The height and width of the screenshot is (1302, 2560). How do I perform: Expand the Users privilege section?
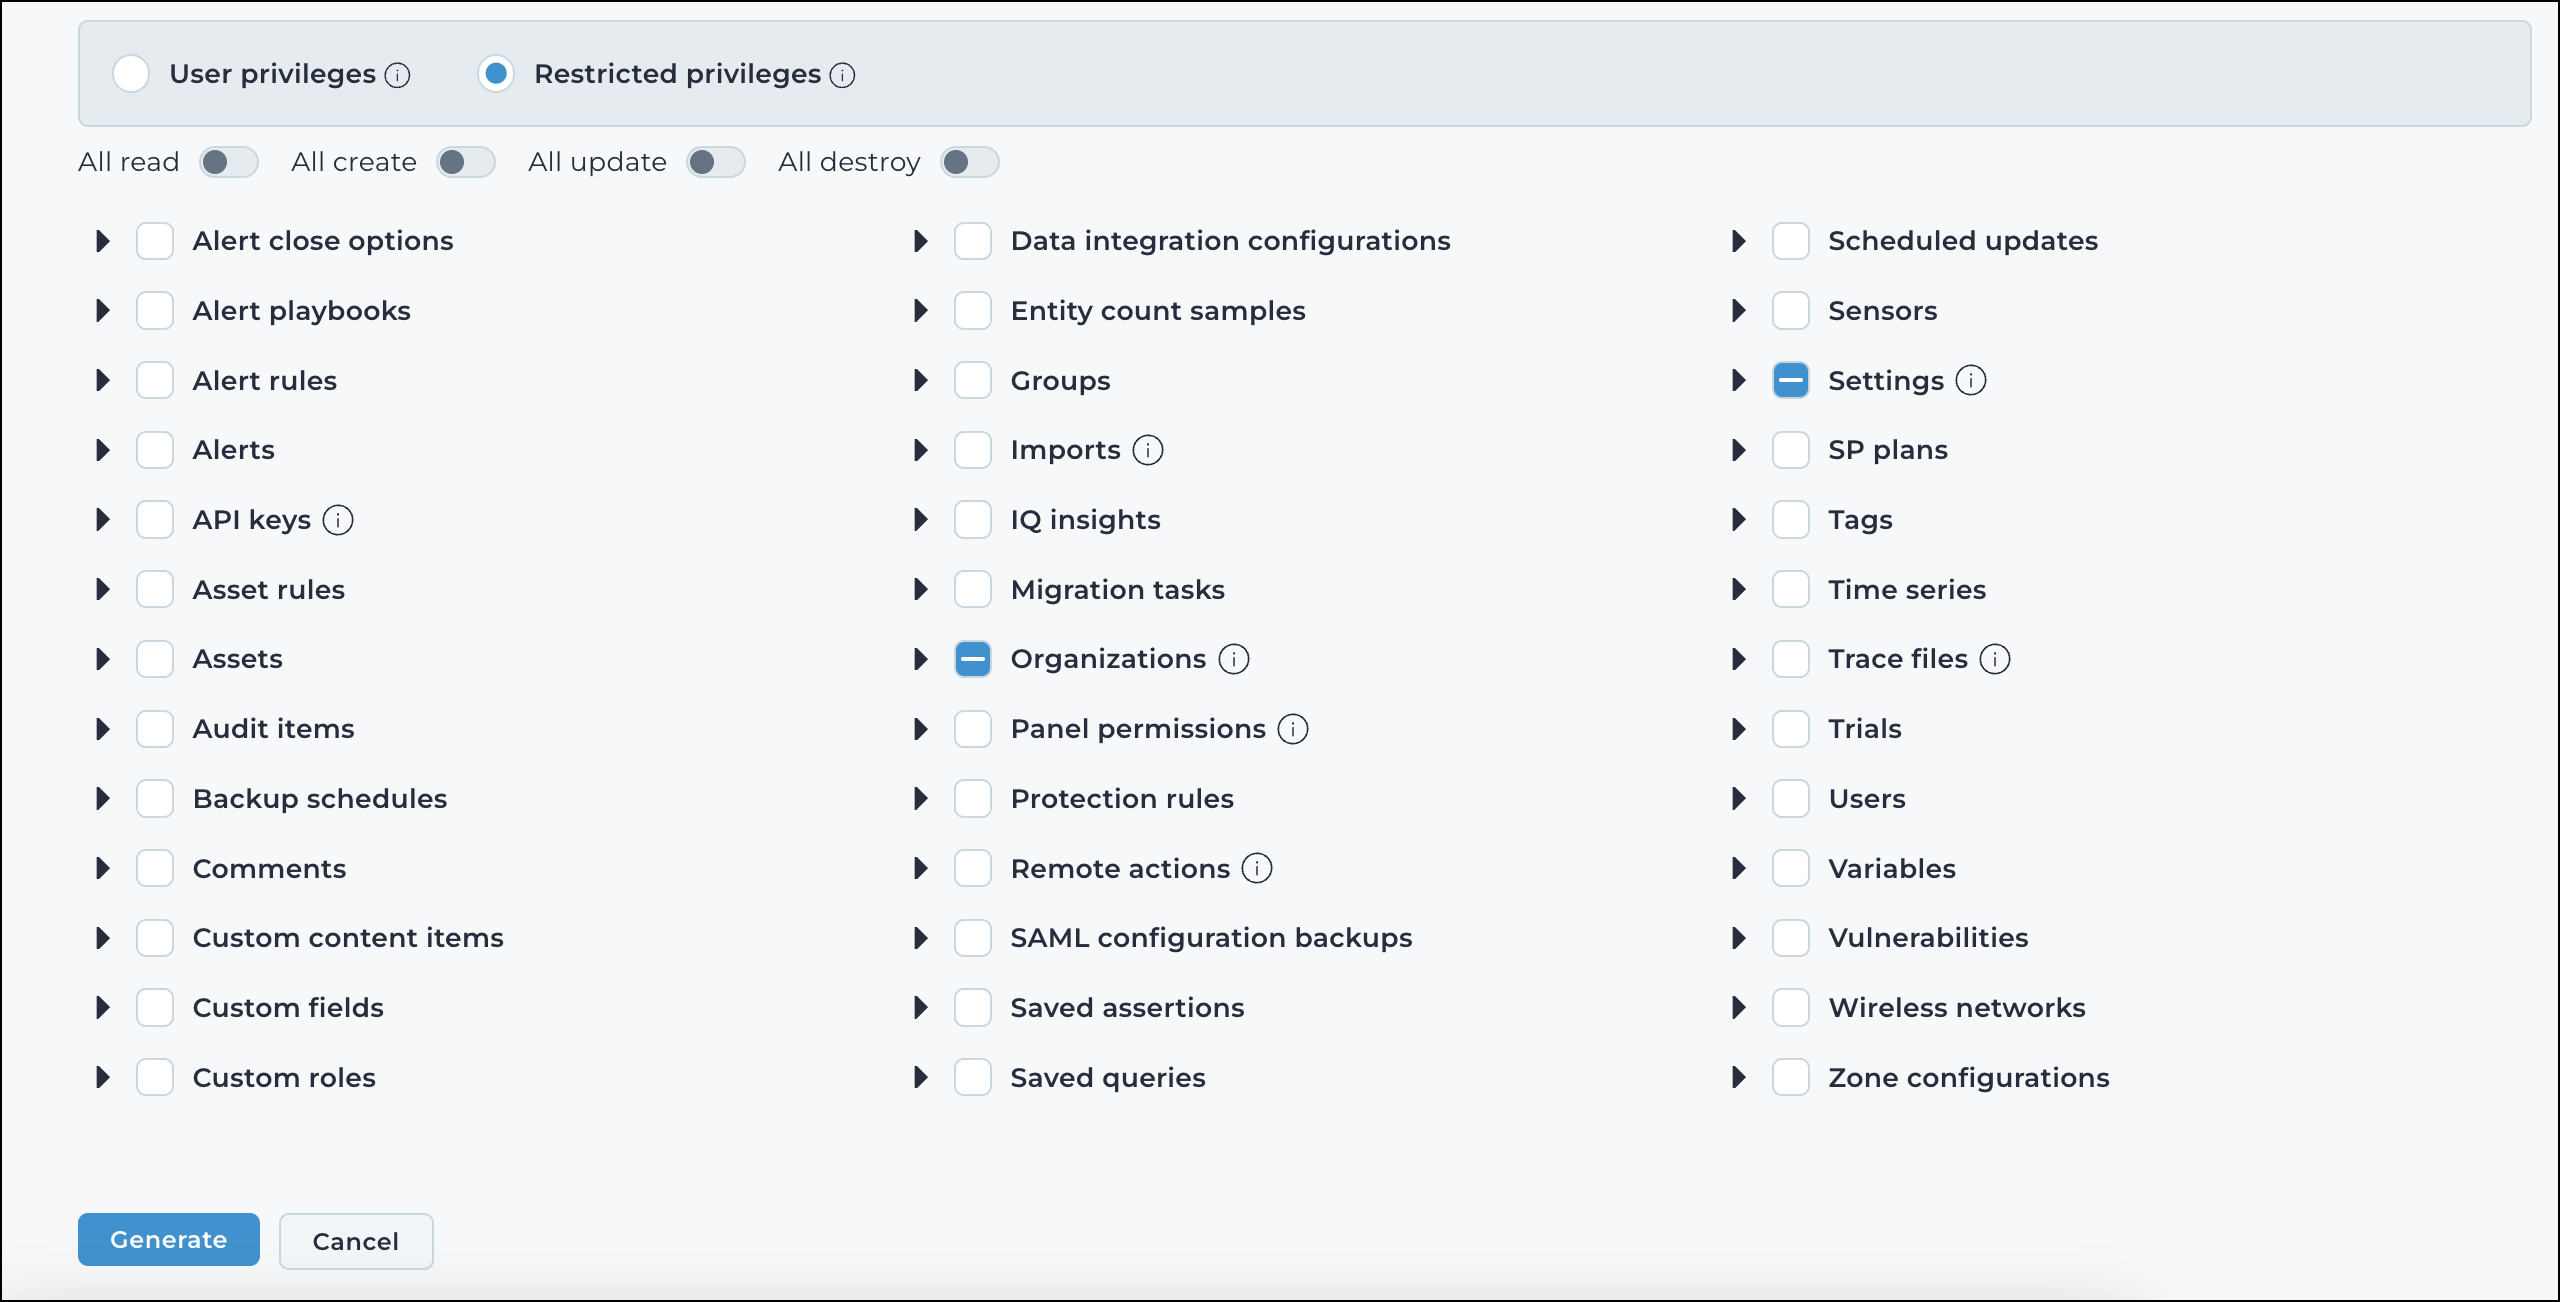coord(1738,798)
